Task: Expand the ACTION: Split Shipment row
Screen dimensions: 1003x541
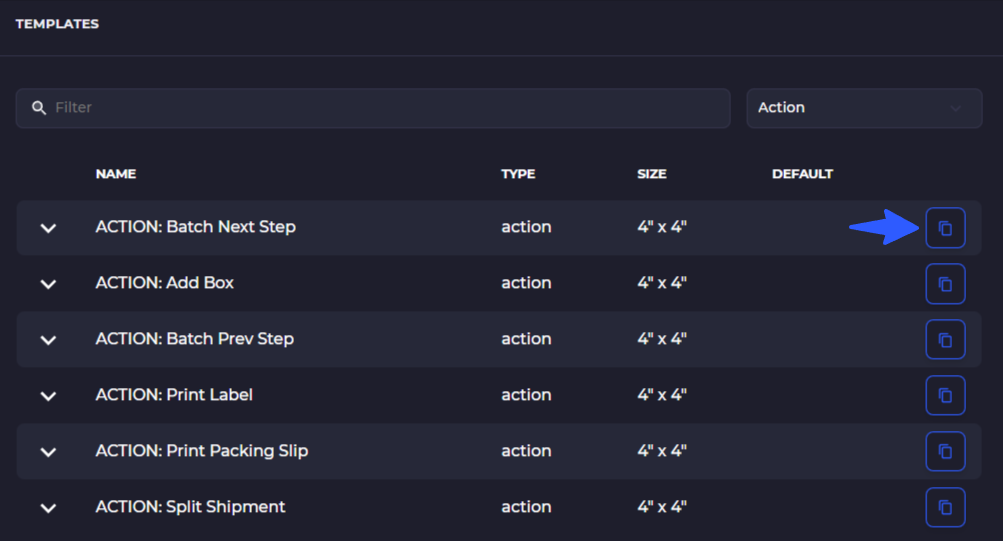Action: 48,508
